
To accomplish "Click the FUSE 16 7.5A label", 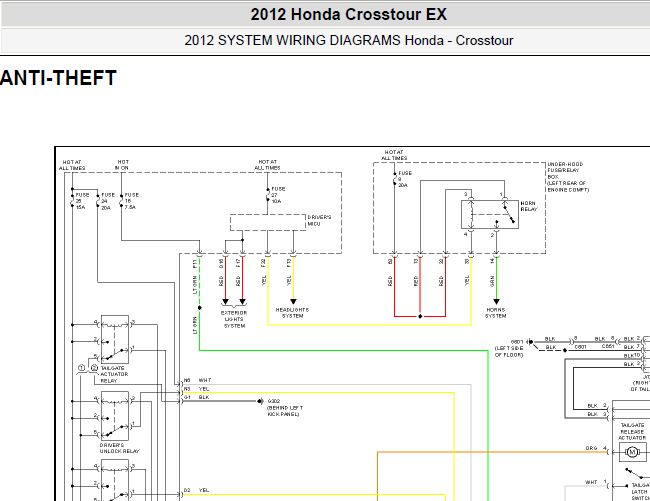I will pos(131,201).
